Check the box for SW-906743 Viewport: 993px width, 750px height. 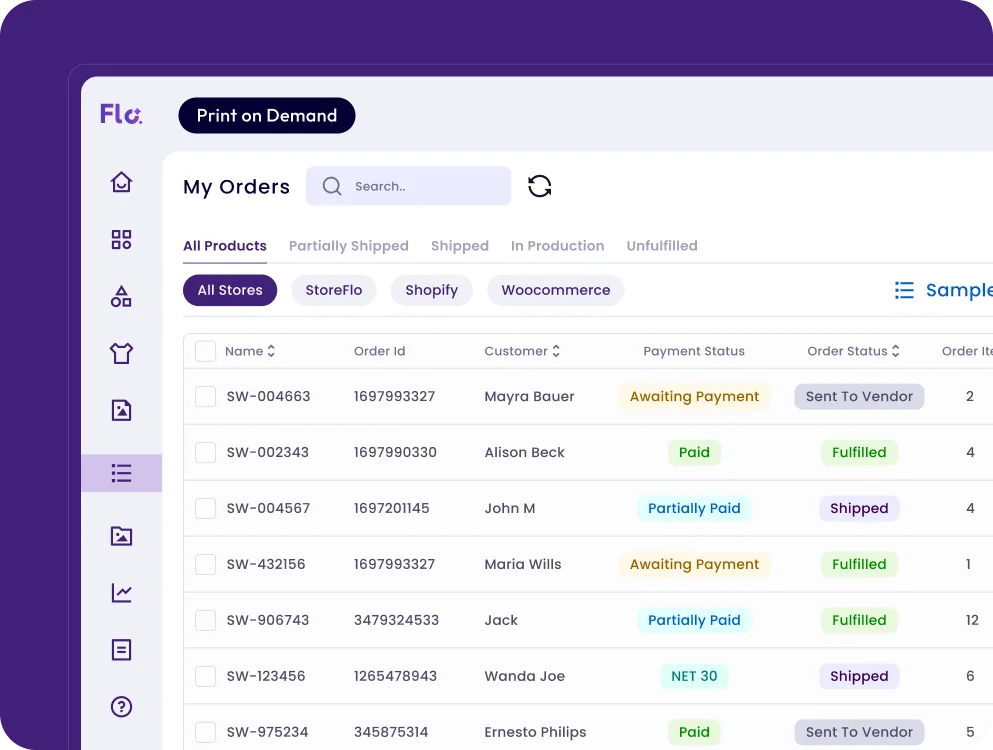coord(205,620)
